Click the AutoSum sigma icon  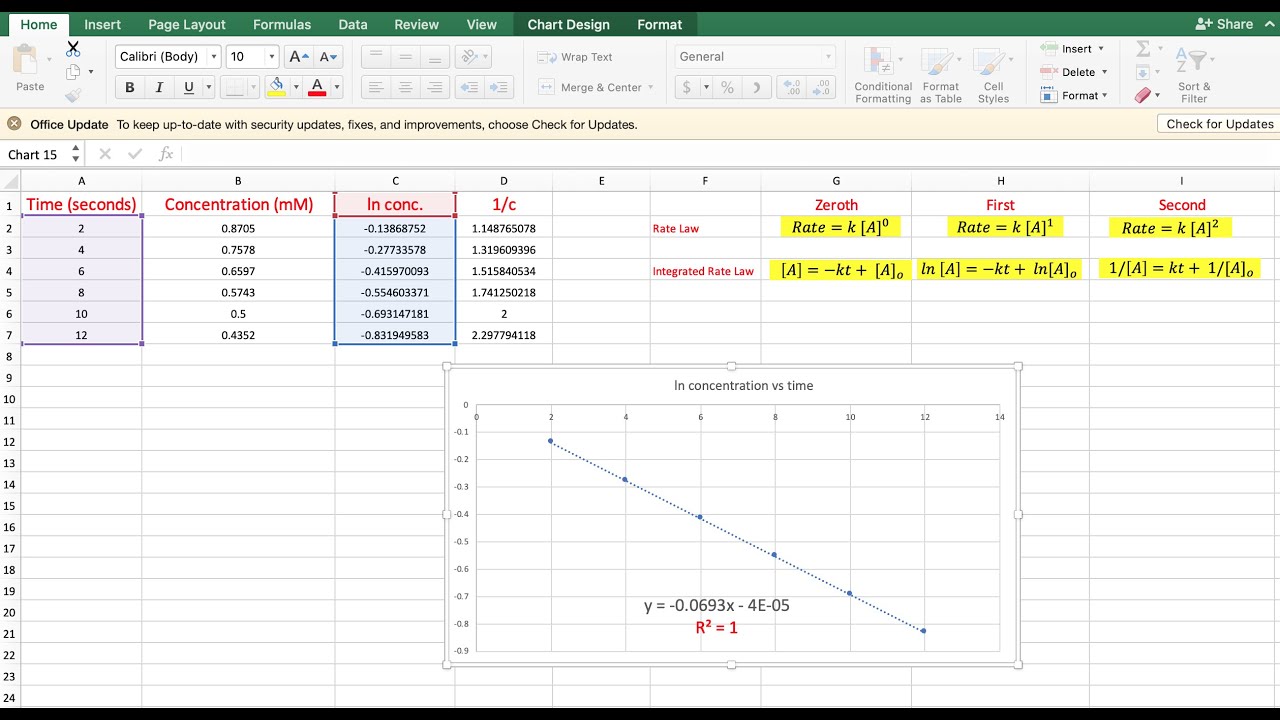pyautogui.click(x=1143, y=48)
